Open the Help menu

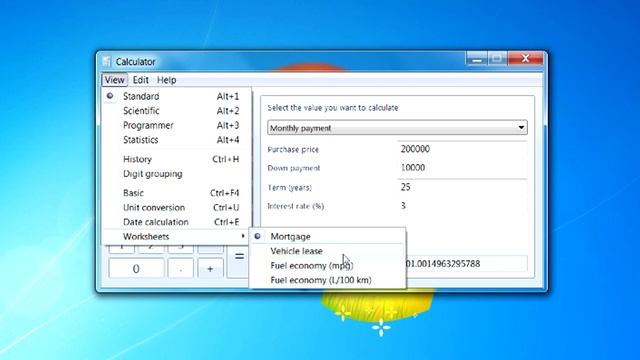coord(167,80)
